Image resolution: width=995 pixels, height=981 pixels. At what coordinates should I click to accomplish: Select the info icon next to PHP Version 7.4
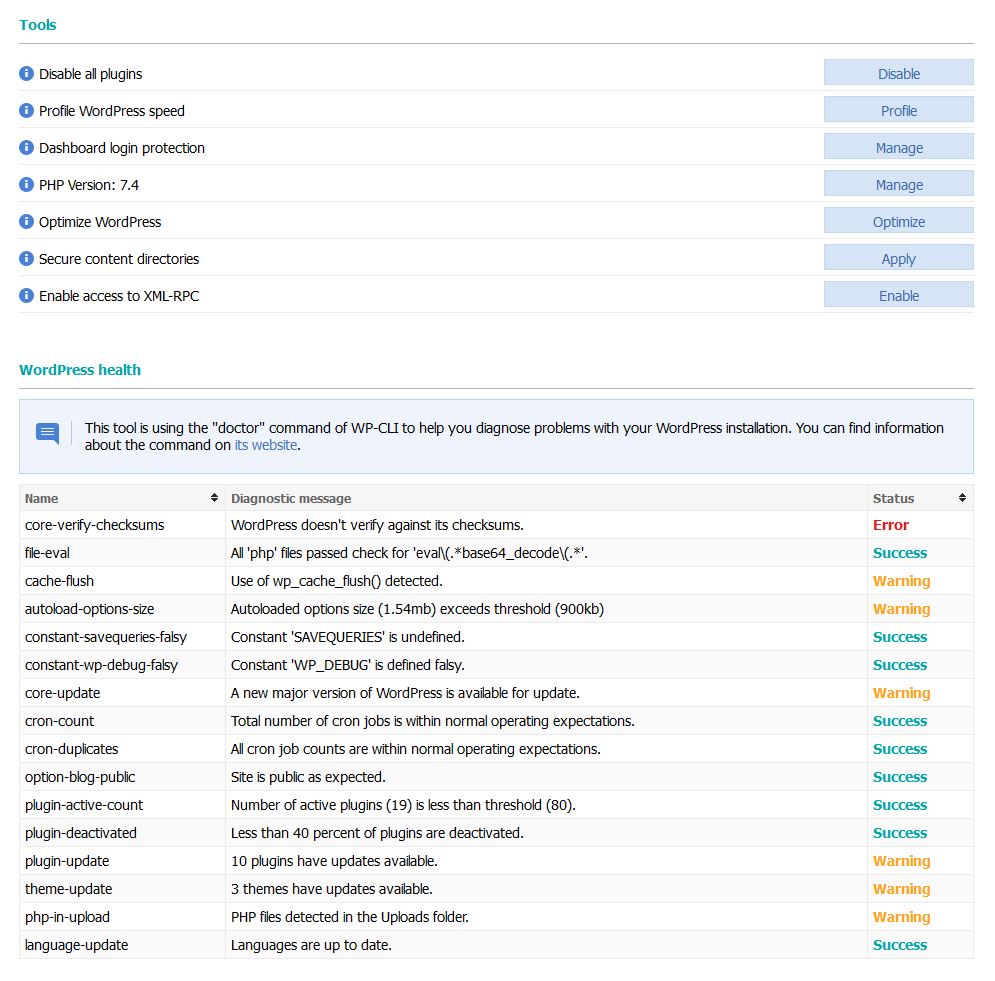(x=25, y=184)
